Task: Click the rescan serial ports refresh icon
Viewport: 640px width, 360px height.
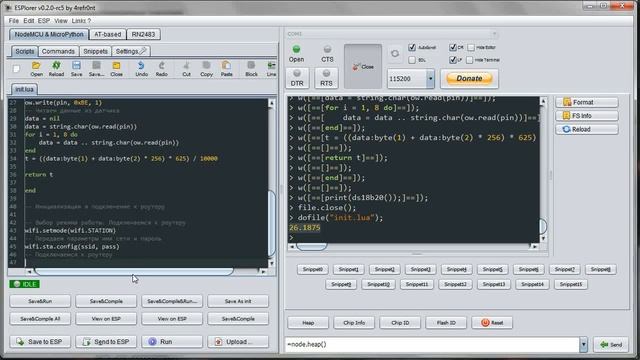Action: [x=395, y=53]
